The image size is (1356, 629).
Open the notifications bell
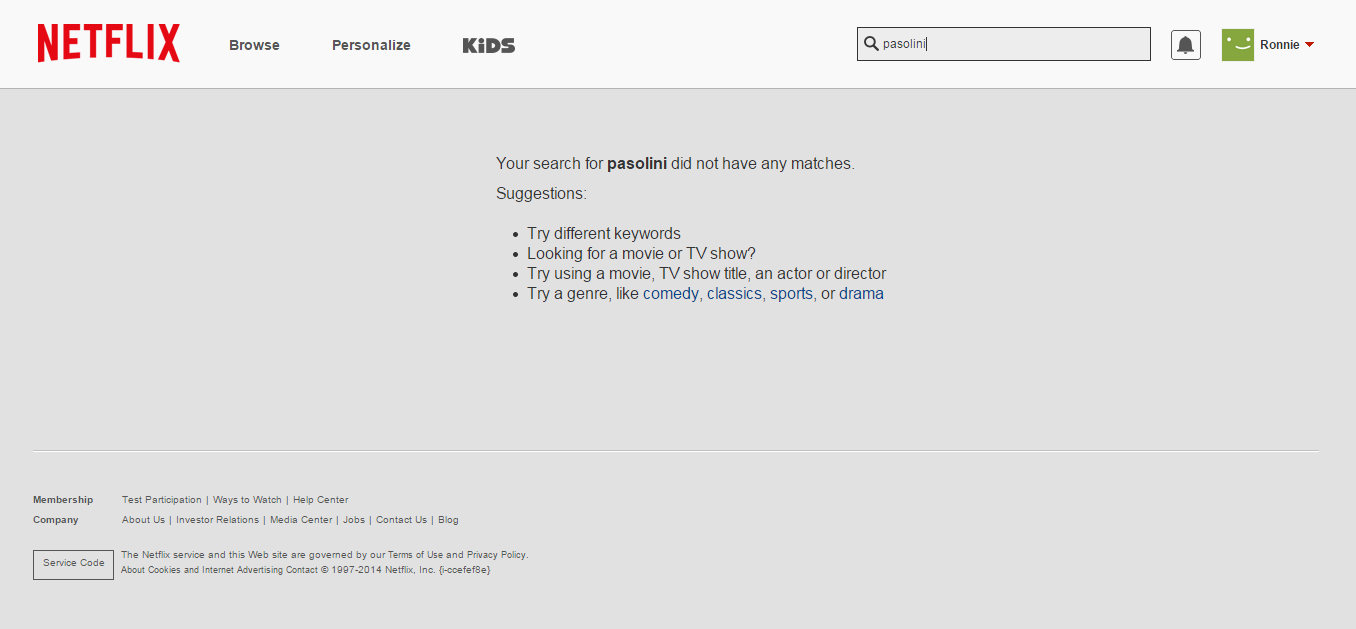(x=1185, y=45)
